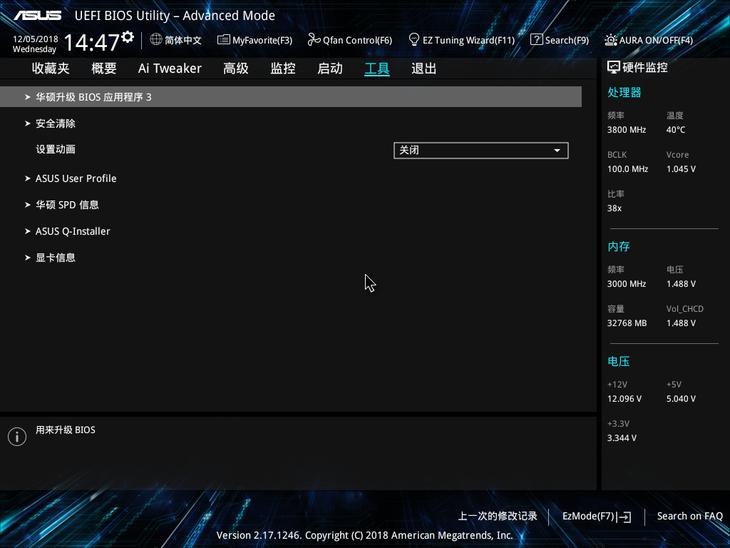
Task: Click the ASUS logo
Action: point(38,16)
